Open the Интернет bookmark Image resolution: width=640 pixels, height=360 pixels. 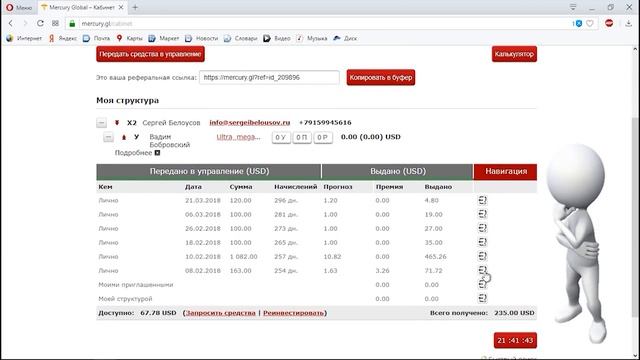(24, 38)
